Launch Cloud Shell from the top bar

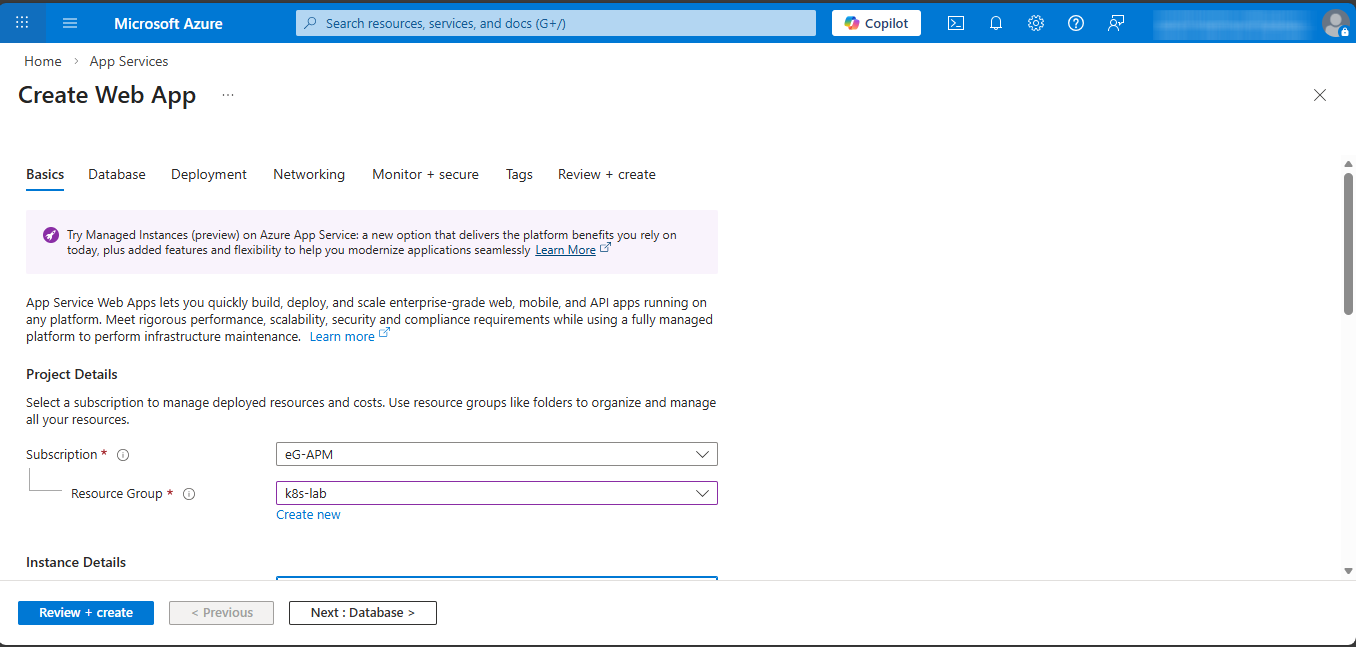click(956, 23)
